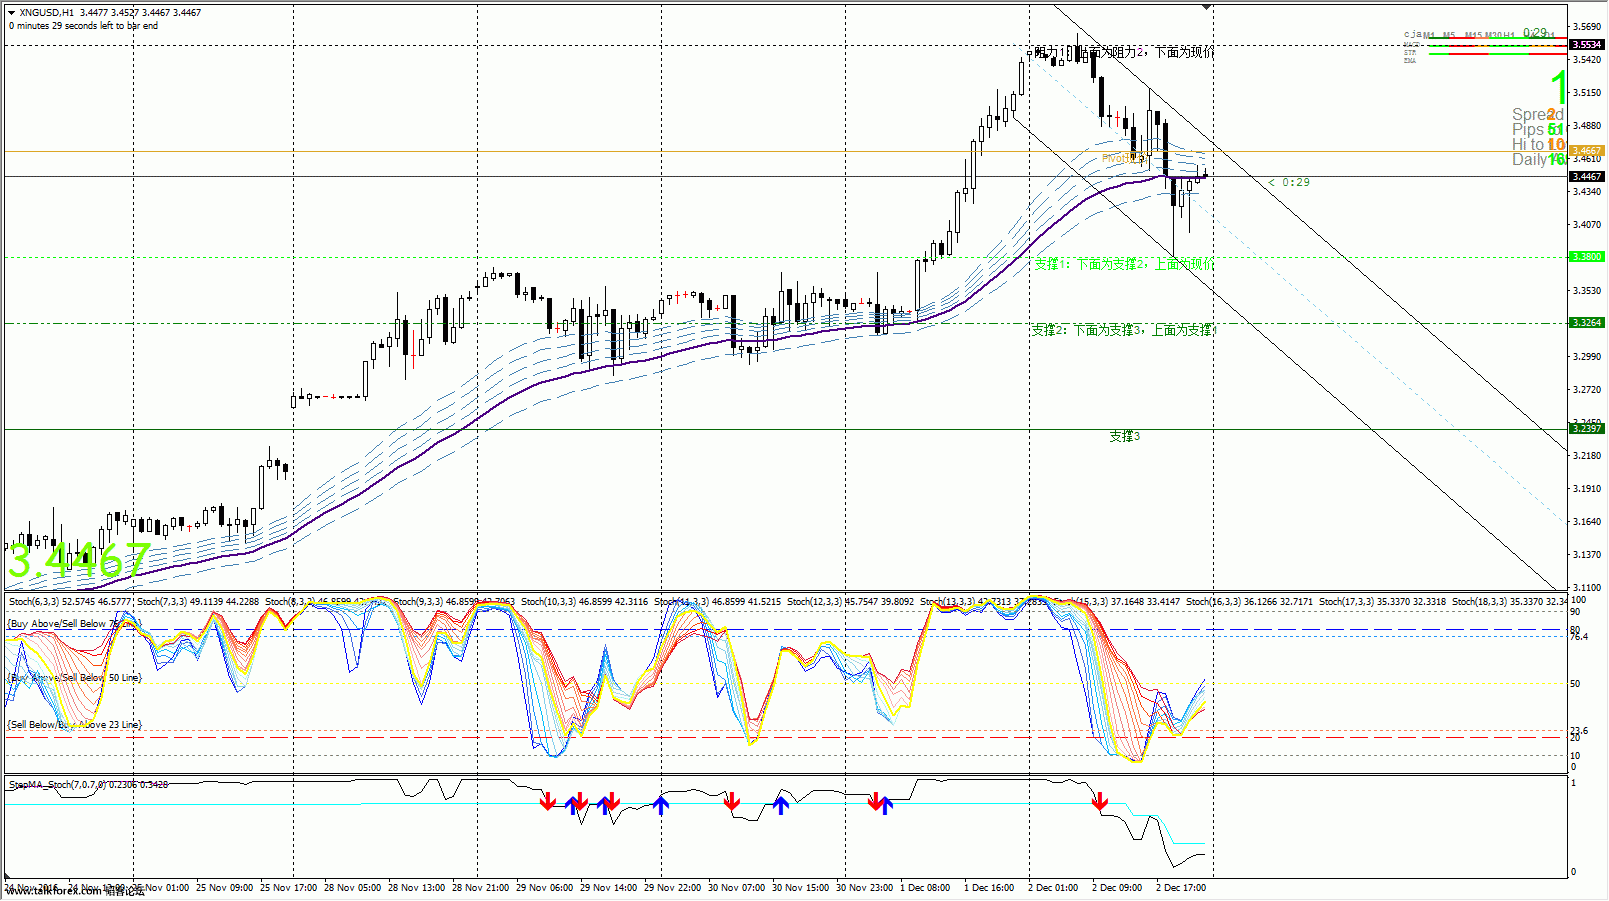The width and height of the screenshot is (1609, 901).
Task: Select the green 3.3800 support price tag
Action: pyautogui.click(x=1587, y=257)
